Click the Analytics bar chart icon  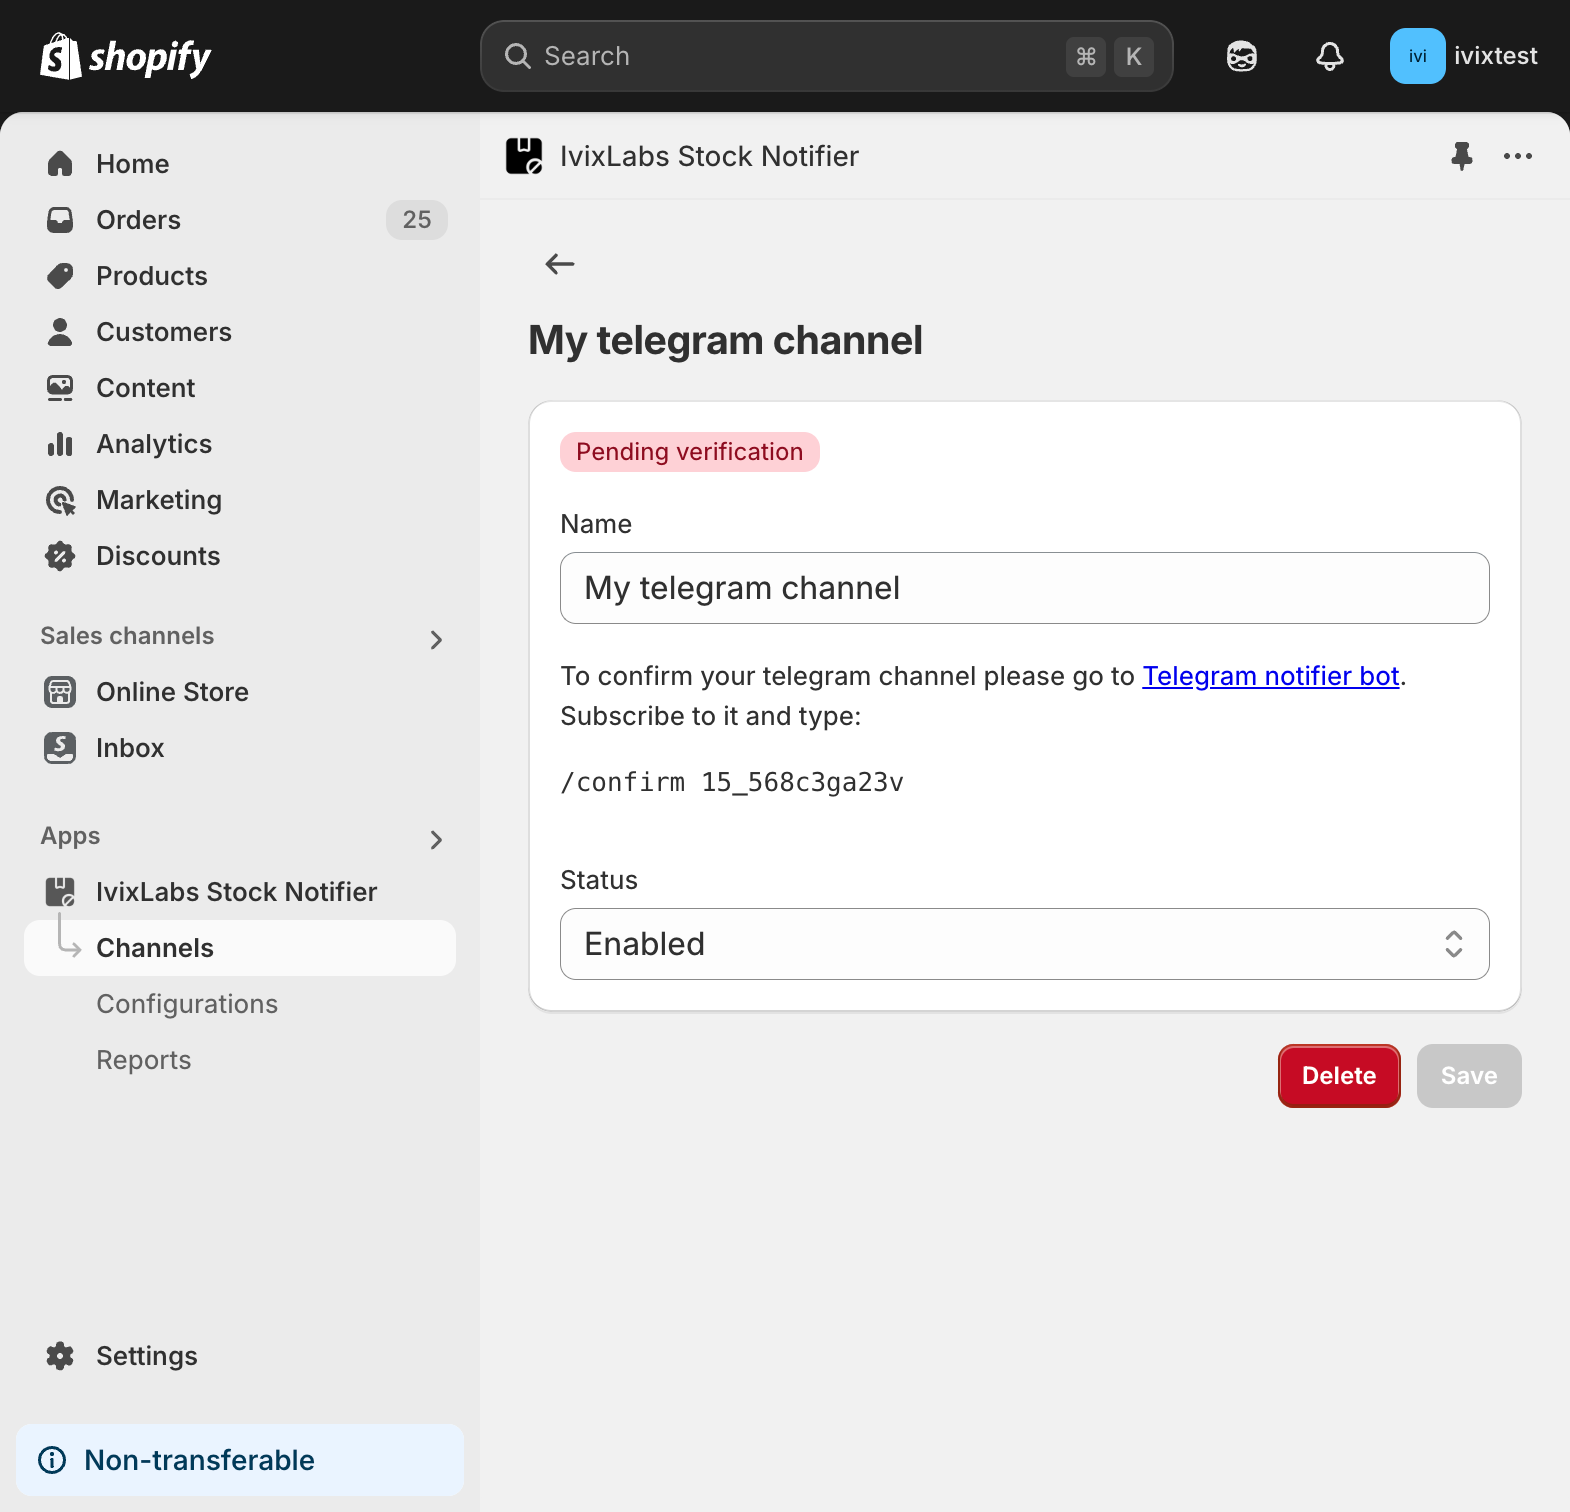pos(60,444)
